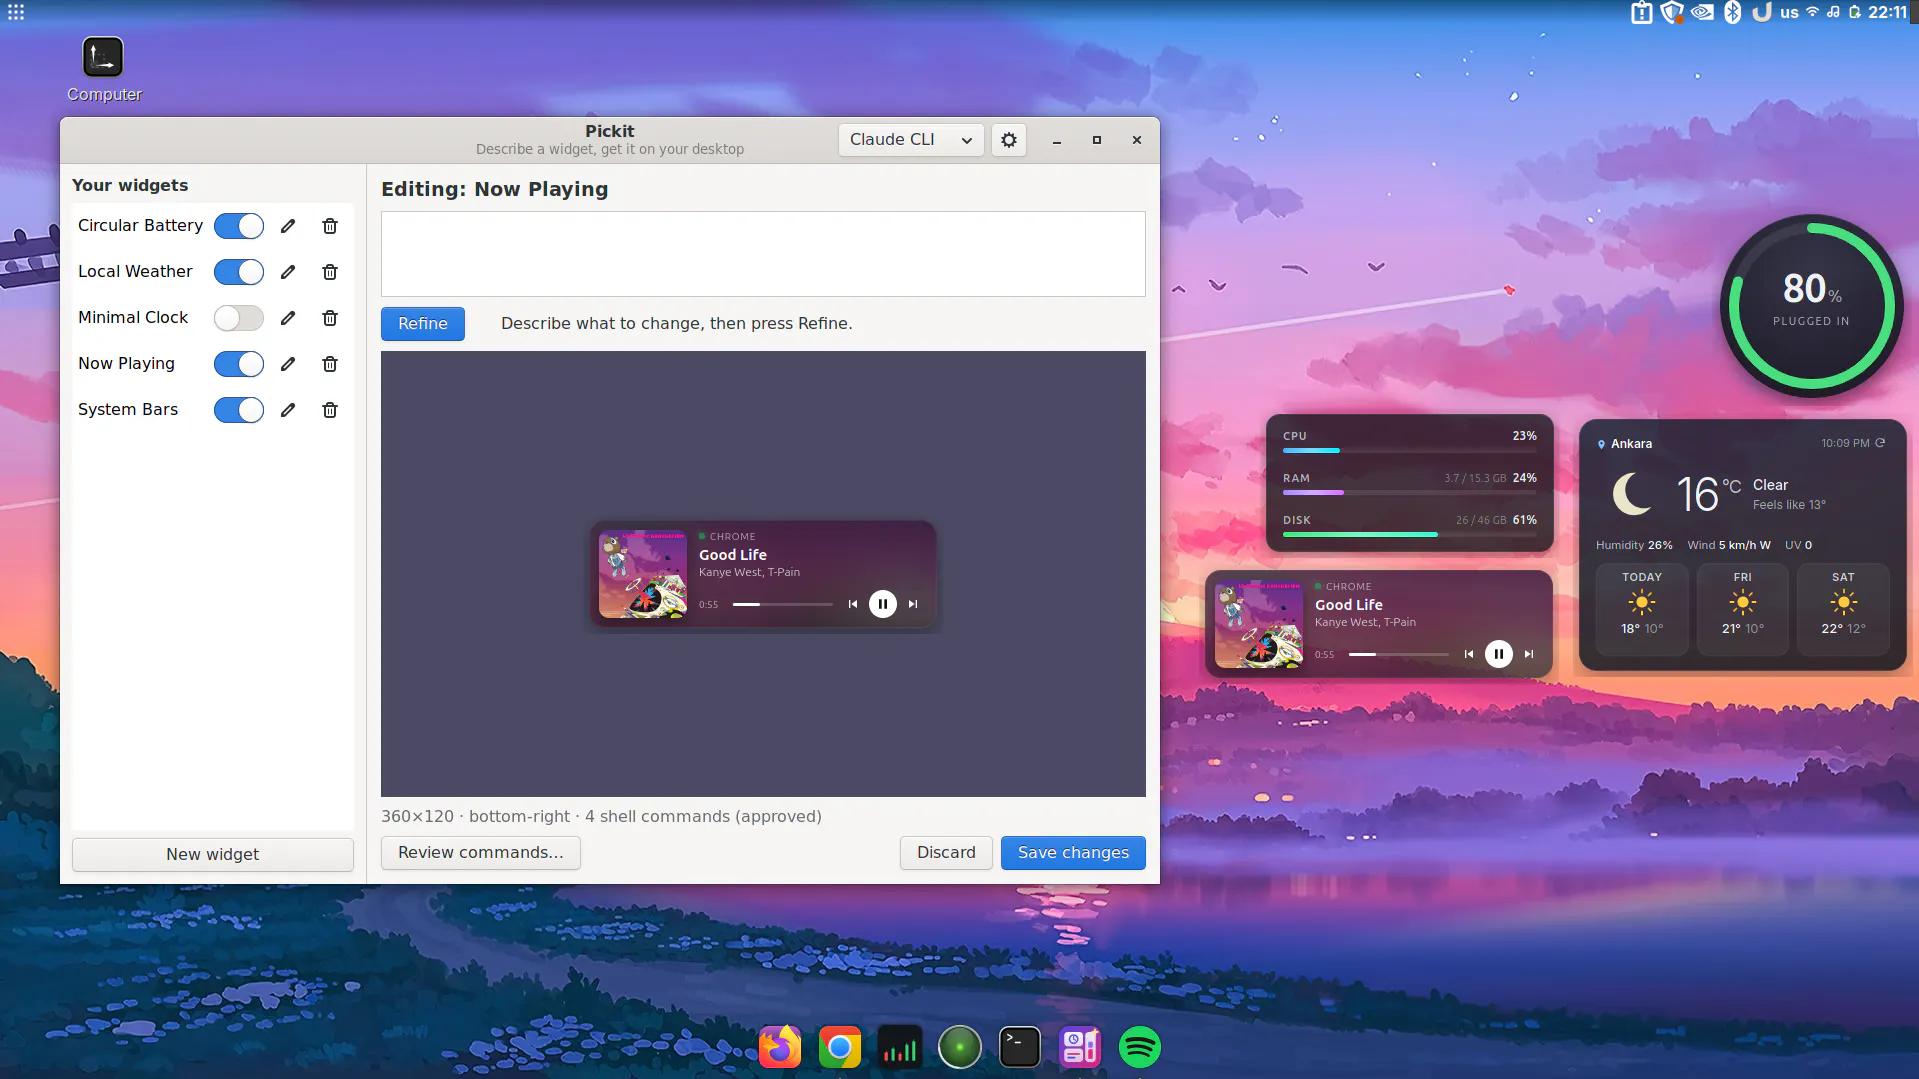1919x1079 pixels.
Task: Toggle Circular Battery widget off
Action: tap(239, 226)
